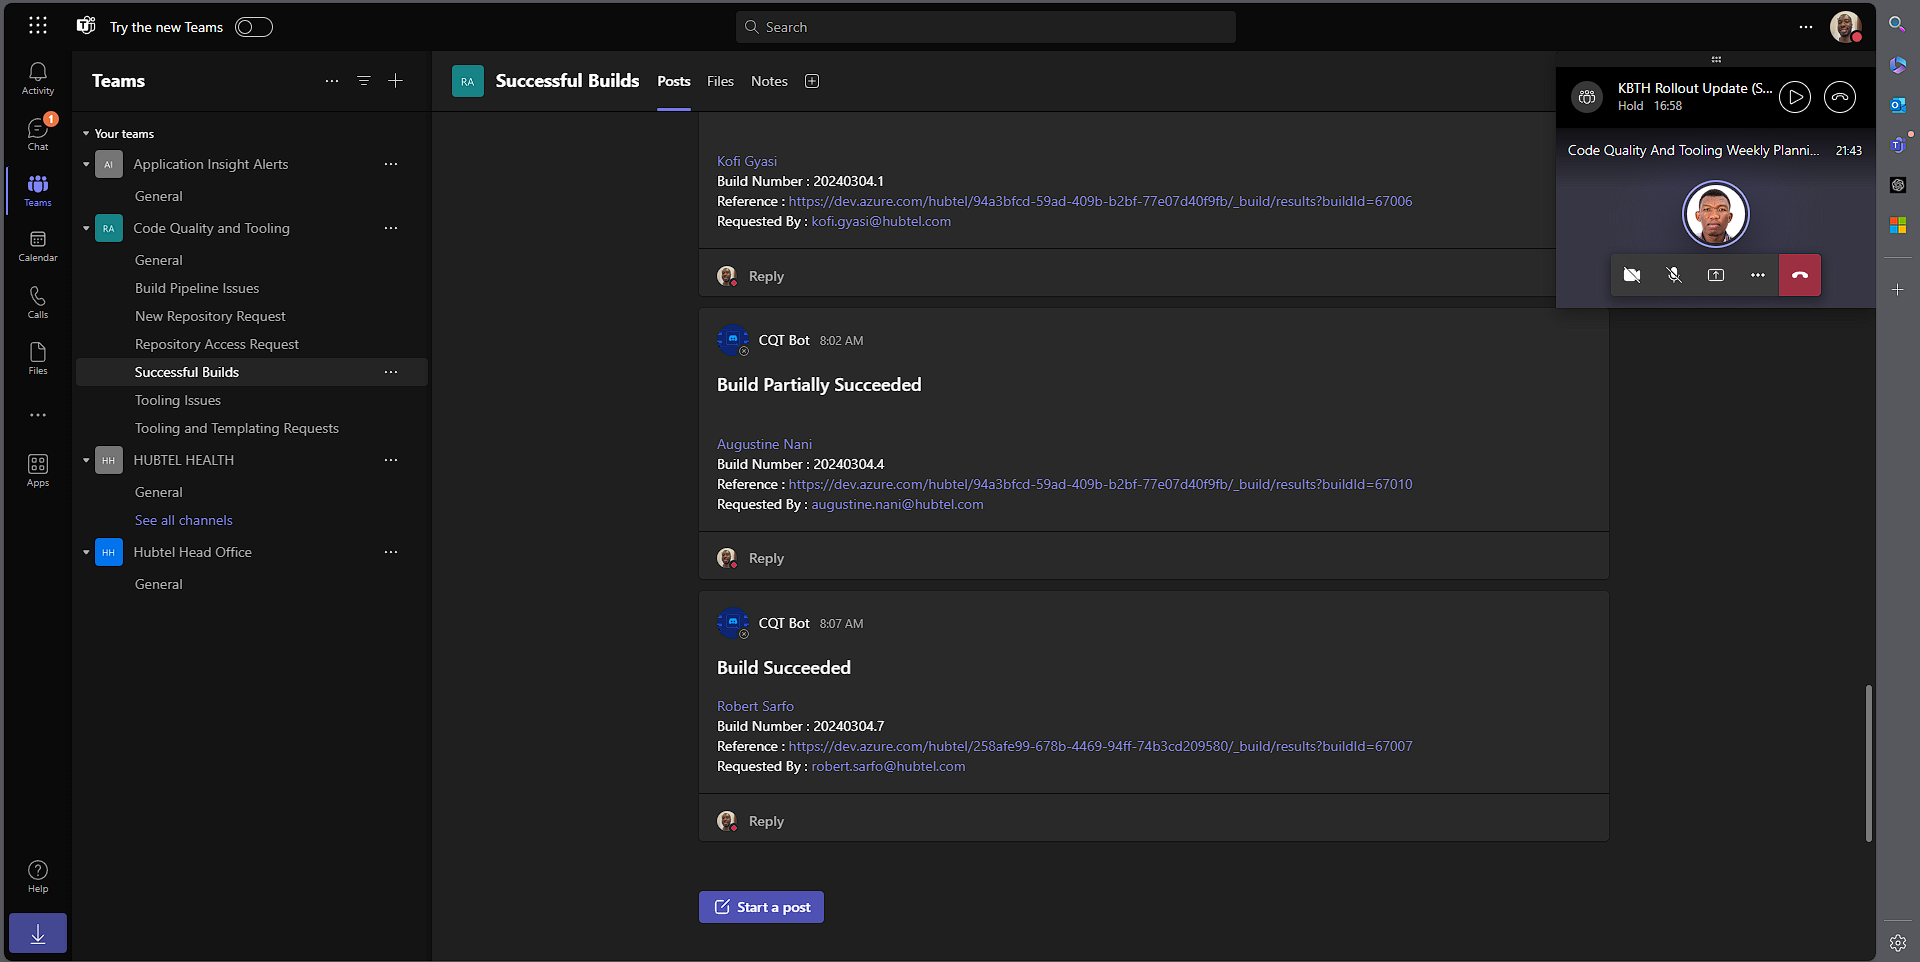Collapse the Code Quality and Tooling team
This screenshot has width=1920, height=962.
click(x=86, y=228)
